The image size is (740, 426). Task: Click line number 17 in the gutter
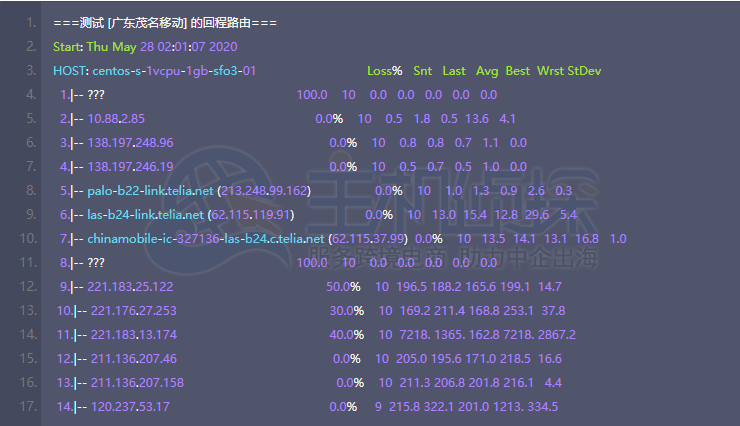tap(30, 407)
